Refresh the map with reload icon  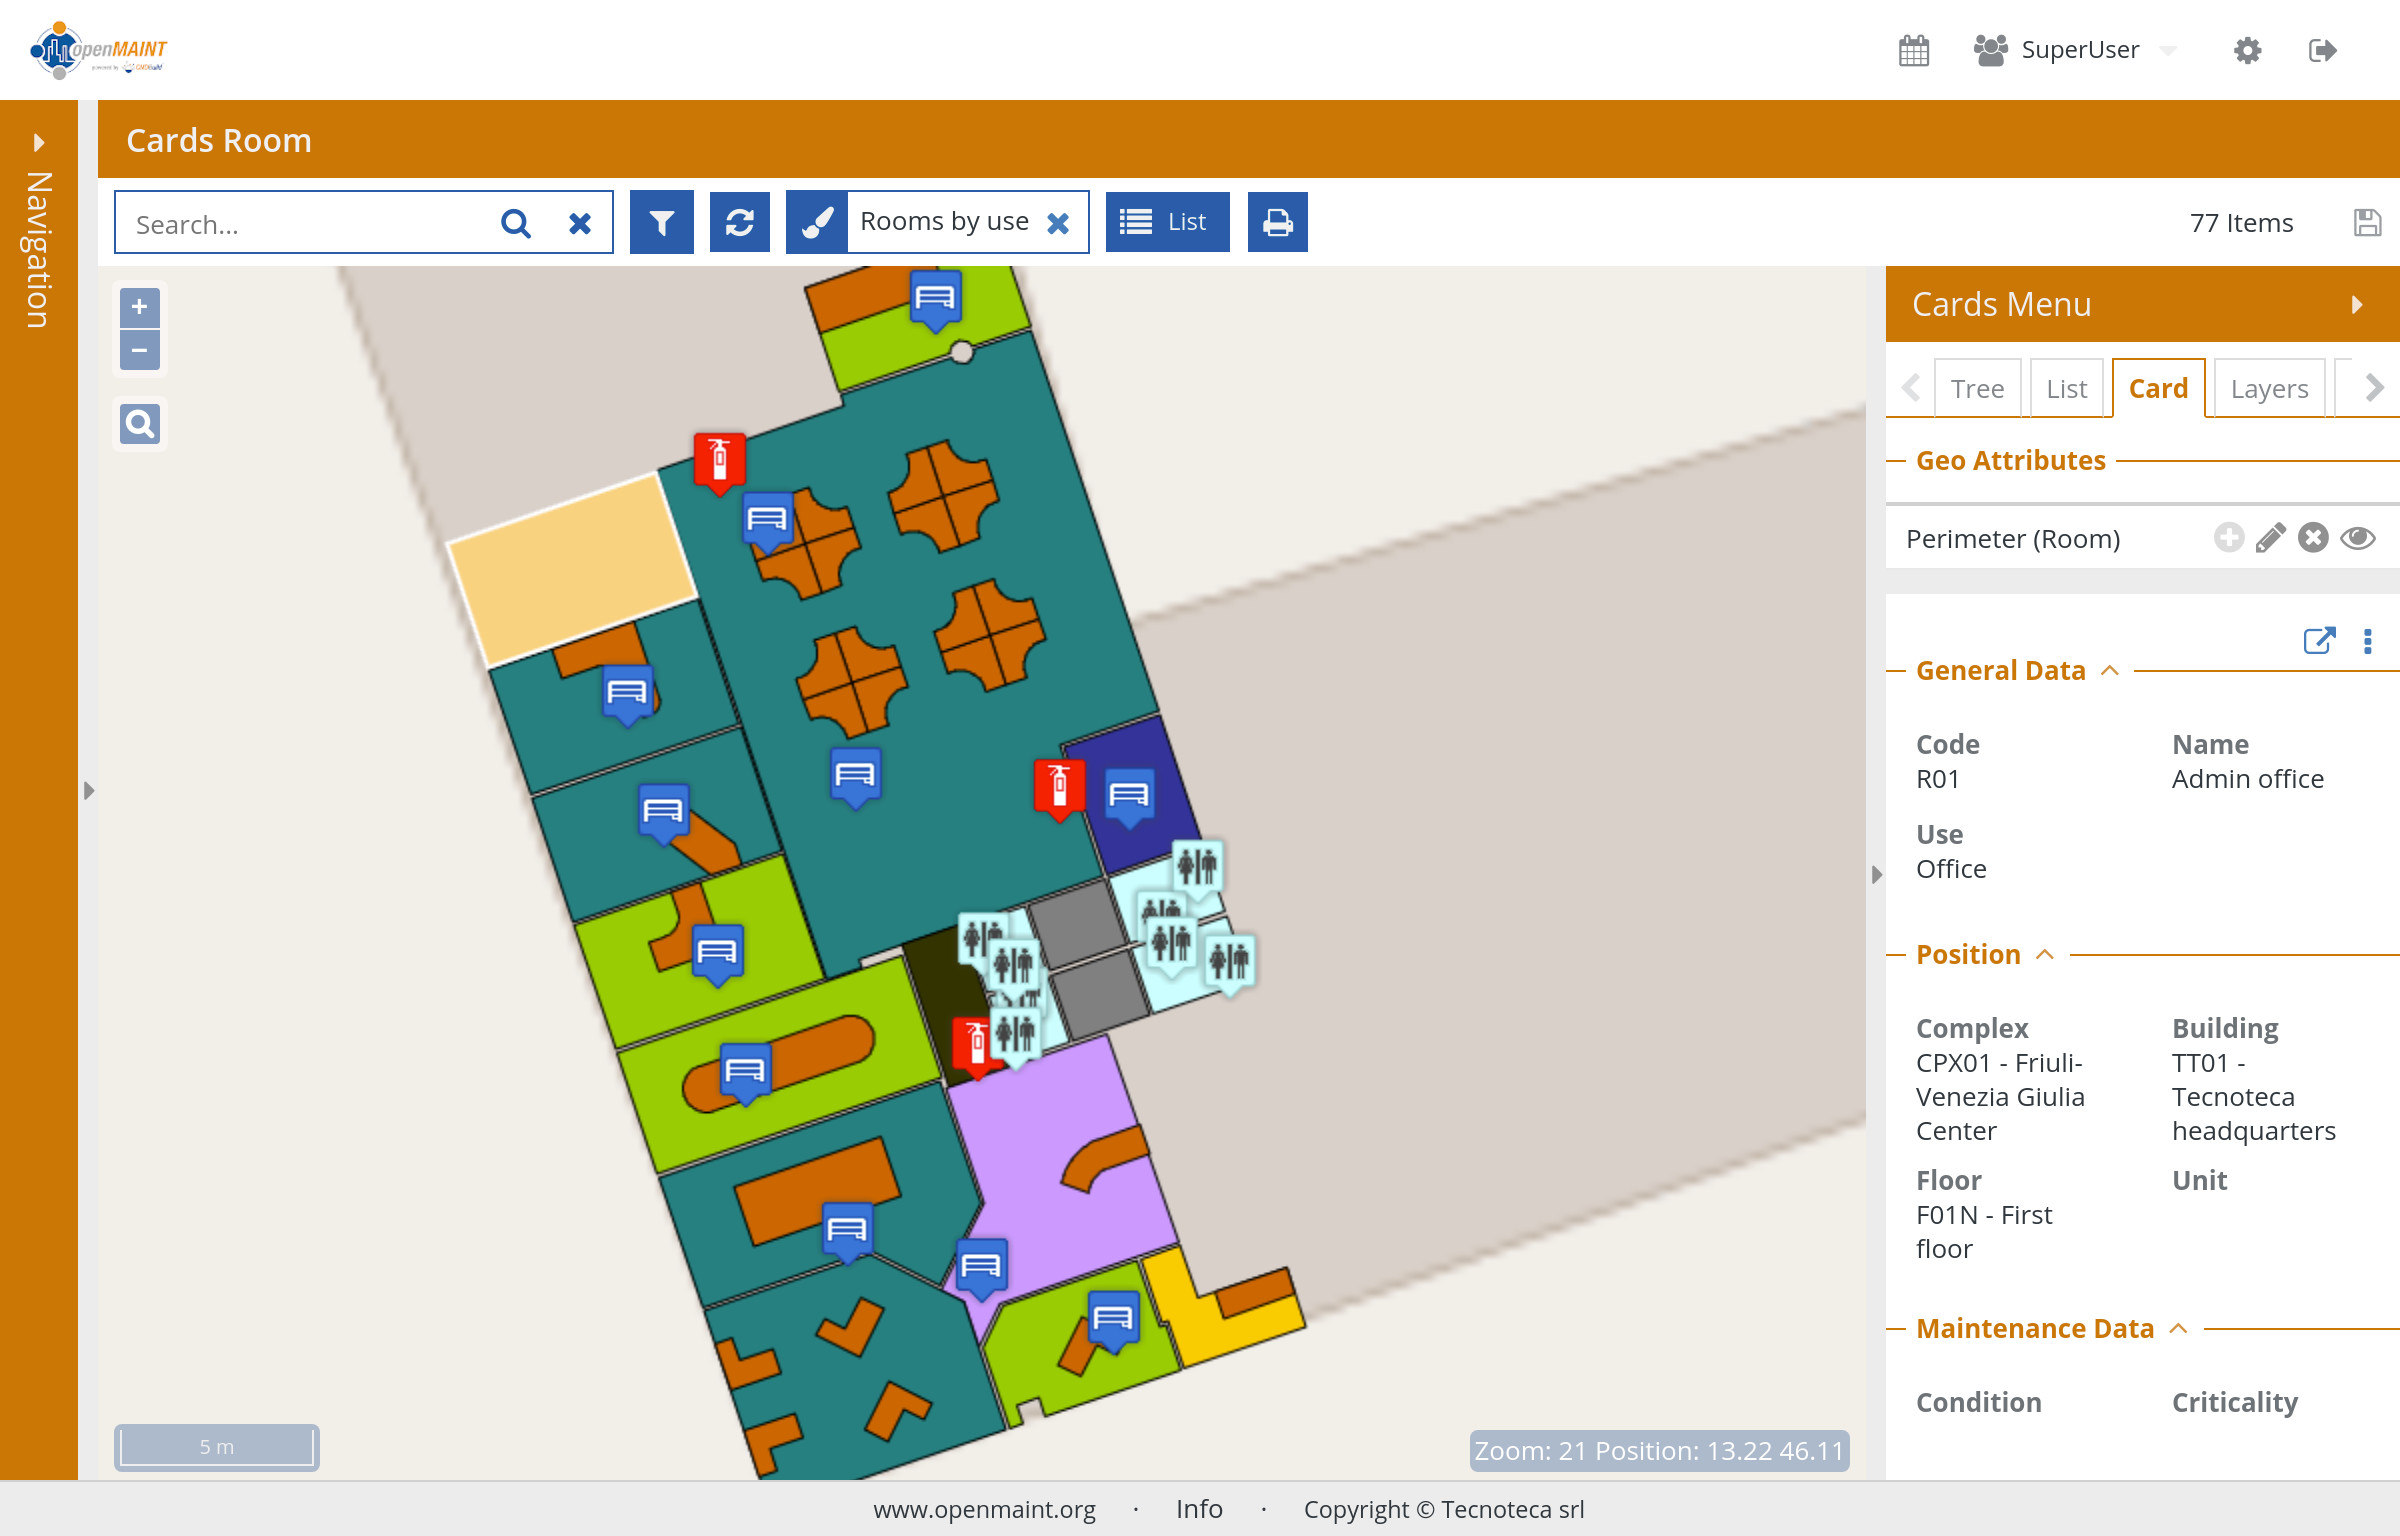739,222
